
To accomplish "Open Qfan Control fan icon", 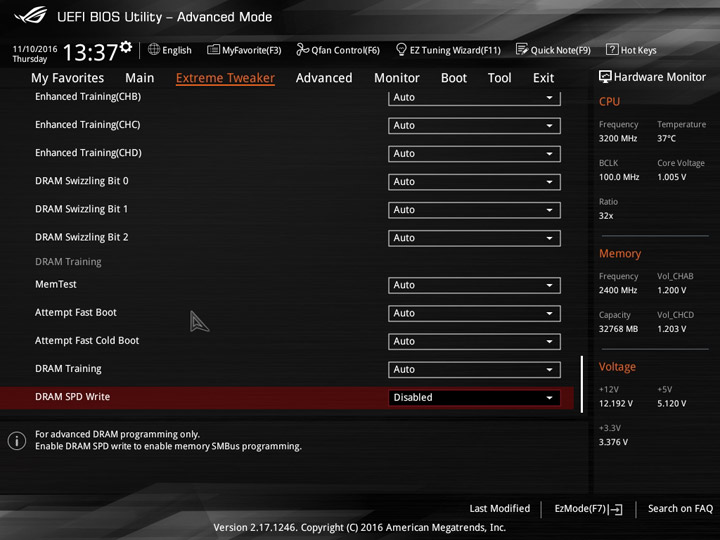I will 302,49.
